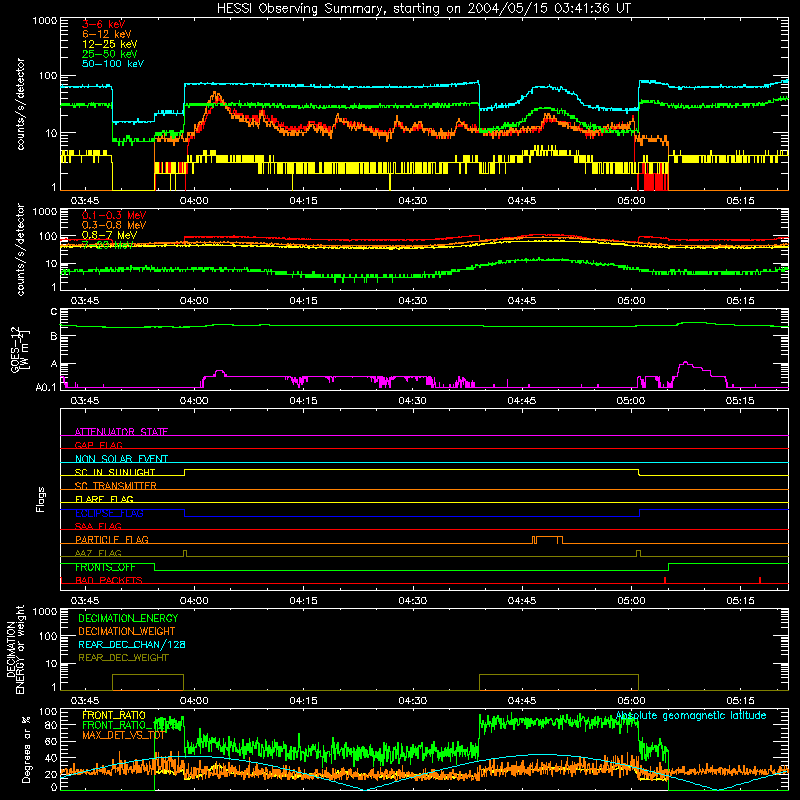Click the 'GAP_FLAG' flag label
Screen dimensions: 800x800
click(98, 445)
